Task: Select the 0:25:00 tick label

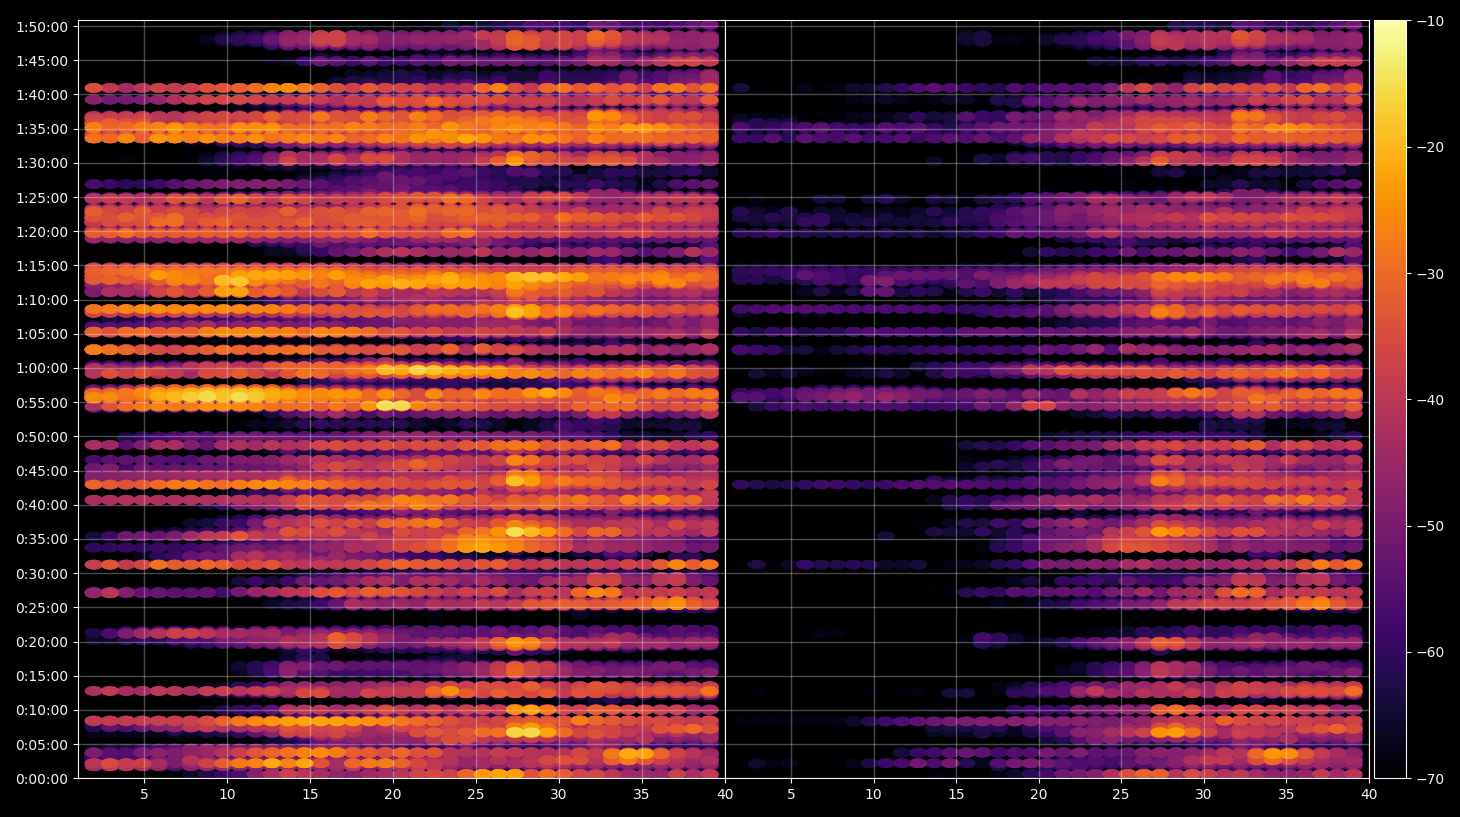Action: 42,608
